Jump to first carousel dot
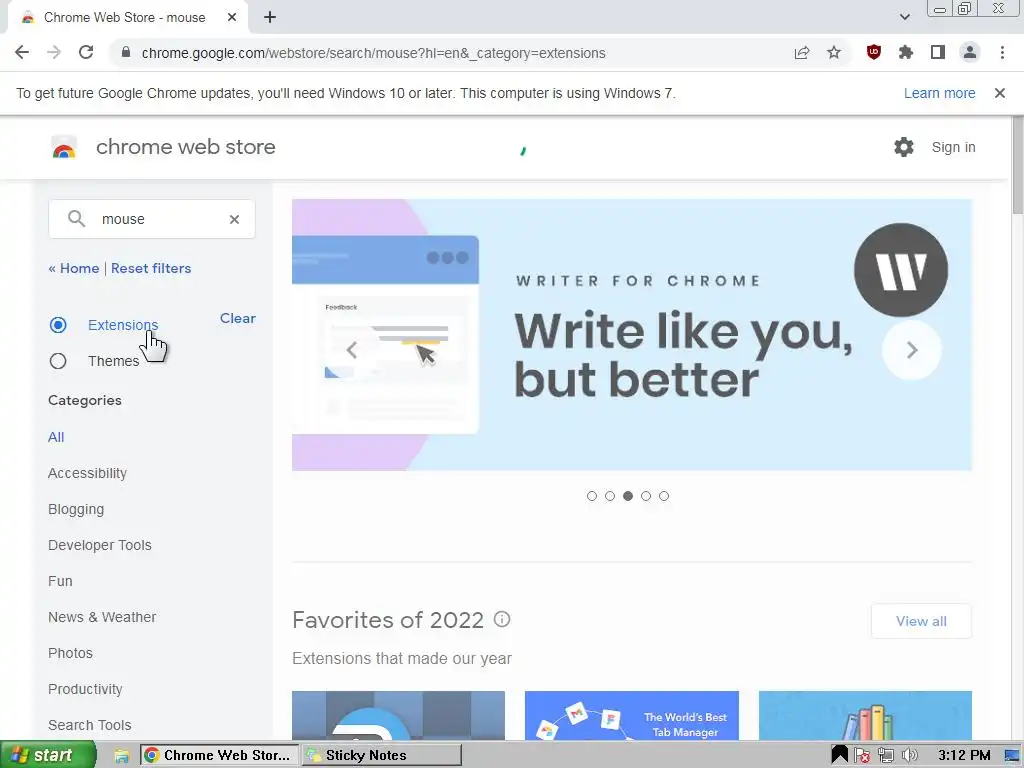This screenshot has height=768, width=1024. (592, 496)
